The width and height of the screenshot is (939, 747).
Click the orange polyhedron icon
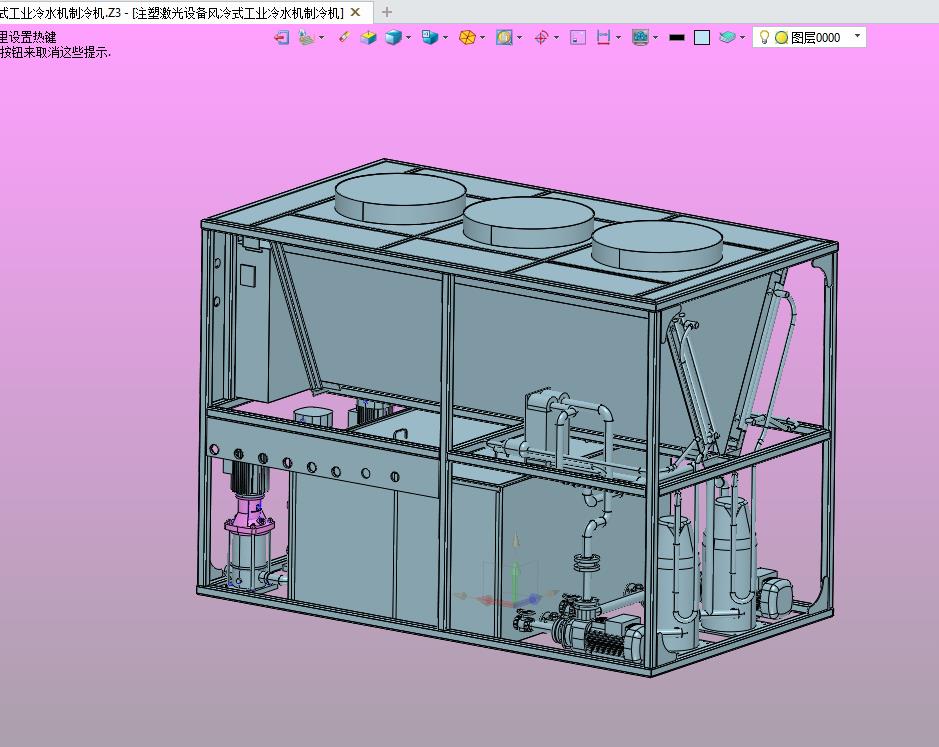(467, 38)
